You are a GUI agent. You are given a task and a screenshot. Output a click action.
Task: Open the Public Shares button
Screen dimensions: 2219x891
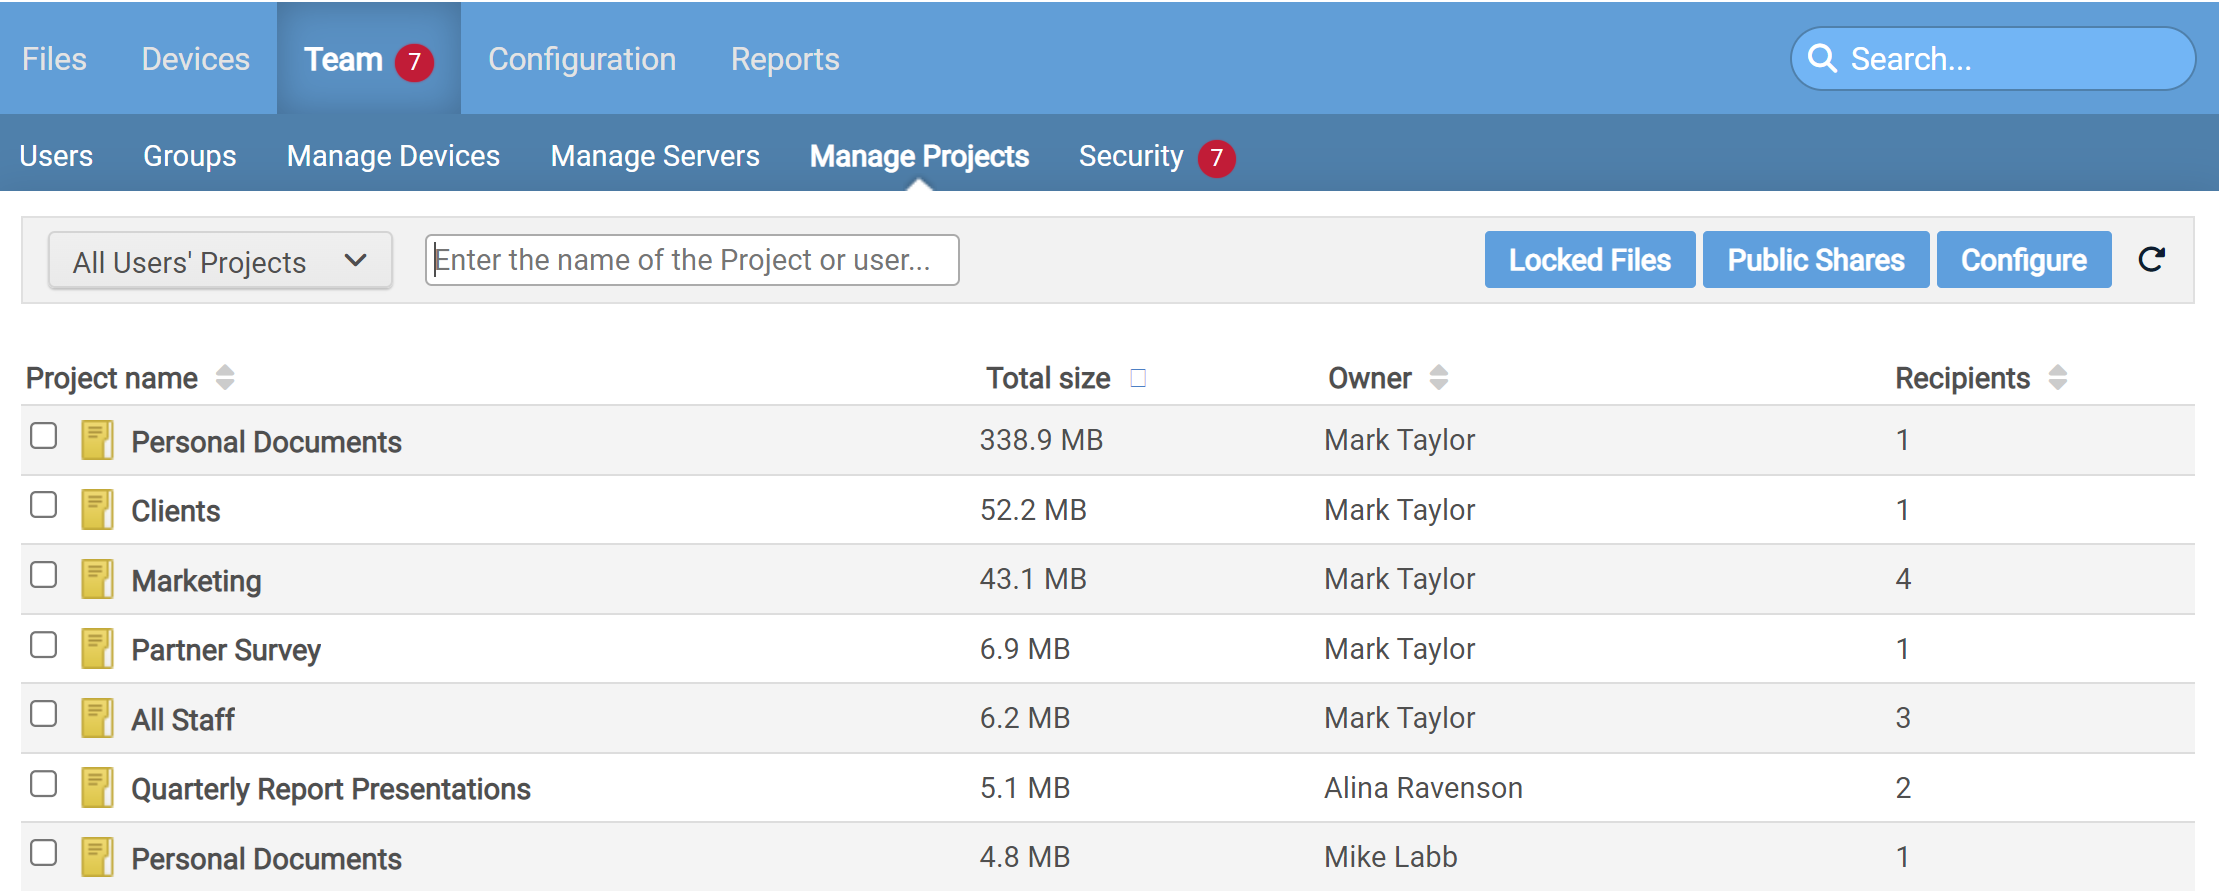tap(1815, 260)
